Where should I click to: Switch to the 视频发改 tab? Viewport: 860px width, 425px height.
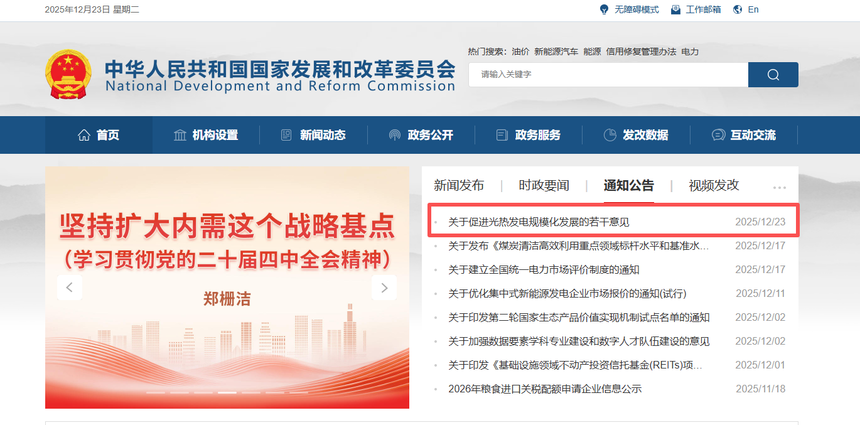point(714,185)
